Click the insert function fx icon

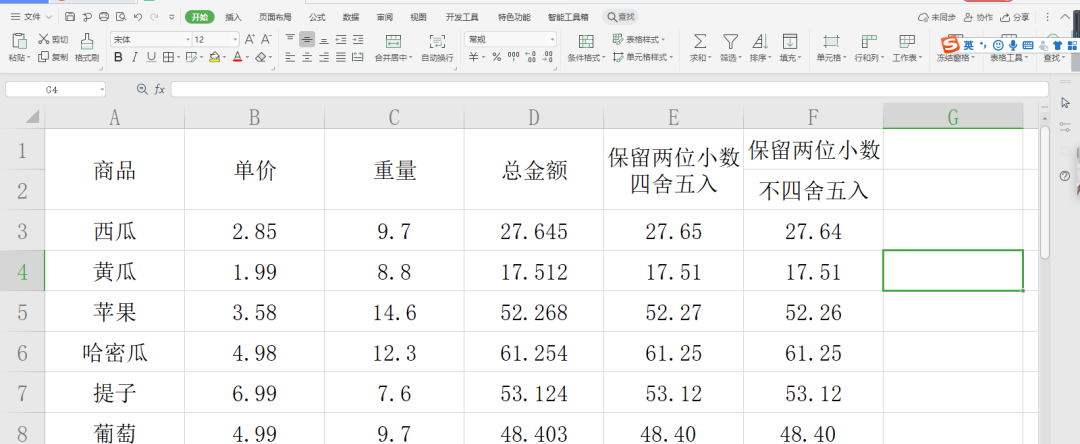point(159,89)
